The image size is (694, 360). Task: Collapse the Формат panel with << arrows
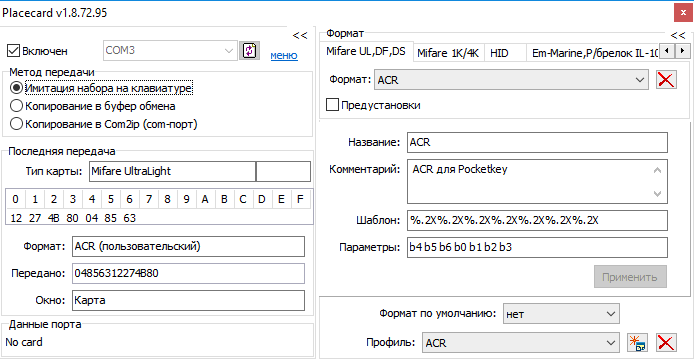678,35
